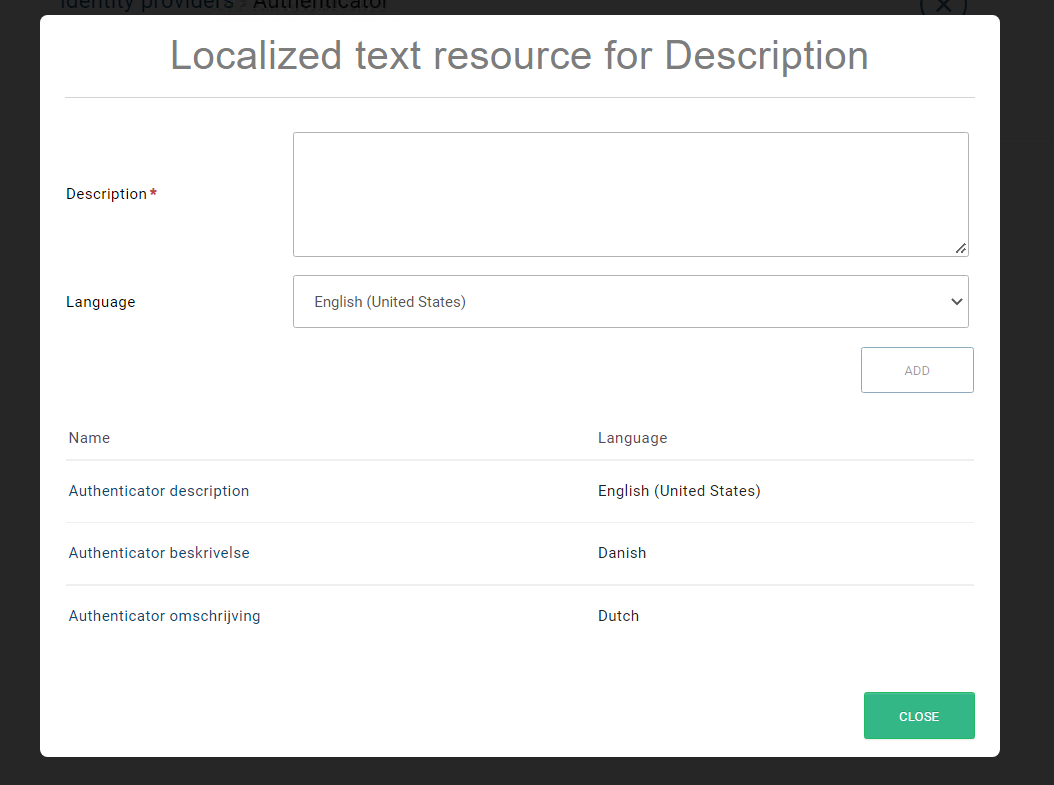
Task: Click the chevron arrow of the Language select
Action: [x=956, y=301]
